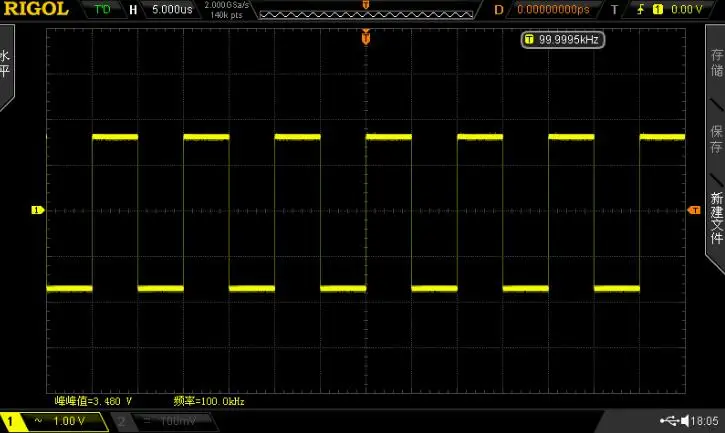Open channel 1 scale 1.00 V label

(69, 421)
